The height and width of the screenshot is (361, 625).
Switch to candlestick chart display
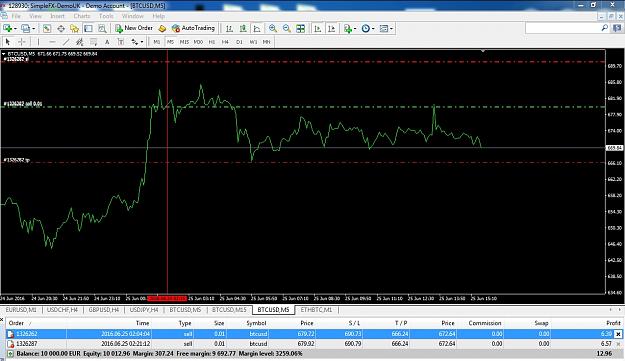243,28
